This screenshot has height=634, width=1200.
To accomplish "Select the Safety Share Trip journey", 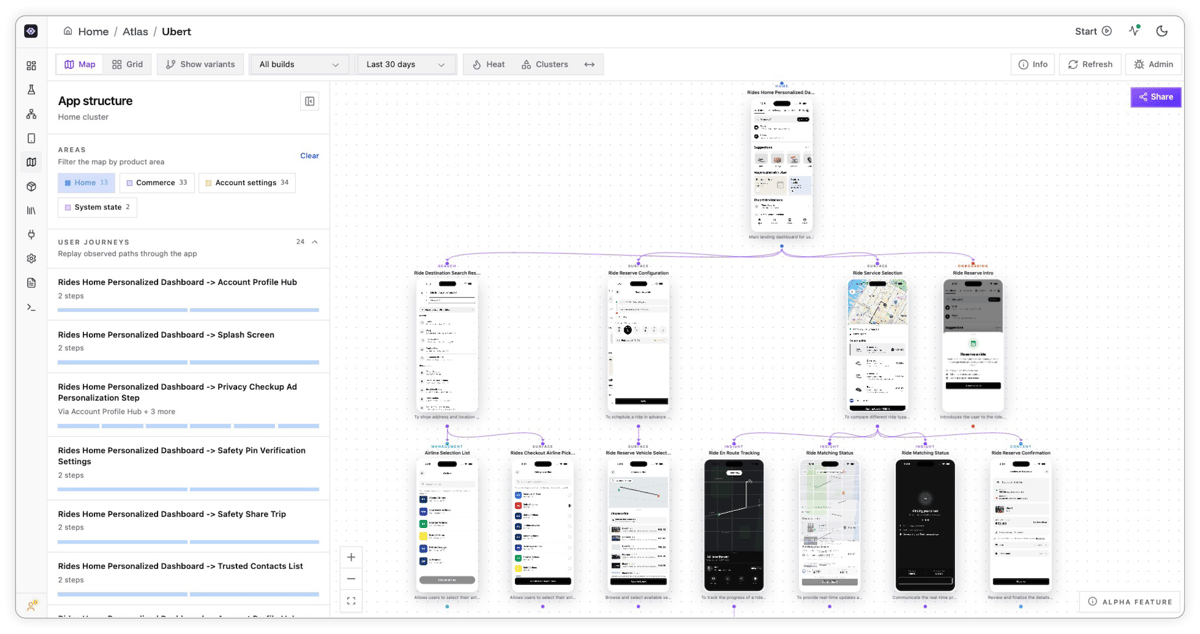I will tap(189, 526).
